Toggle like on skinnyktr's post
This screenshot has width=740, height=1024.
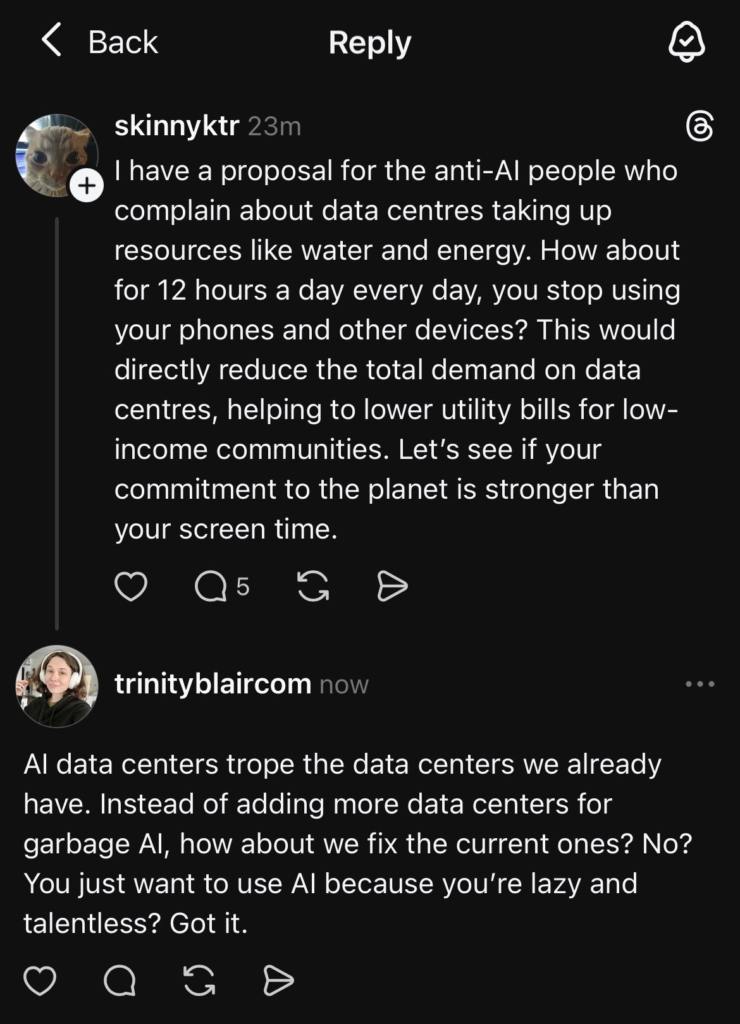click(131, 587)
